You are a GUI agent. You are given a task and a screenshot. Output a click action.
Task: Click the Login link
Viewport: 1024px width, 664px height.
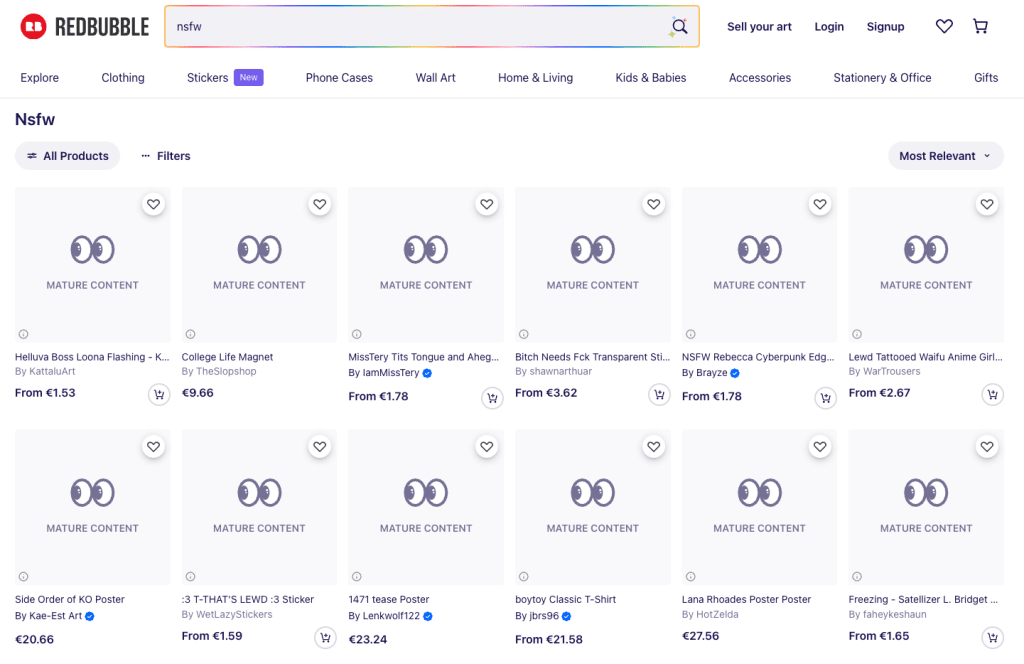point(829,27)
